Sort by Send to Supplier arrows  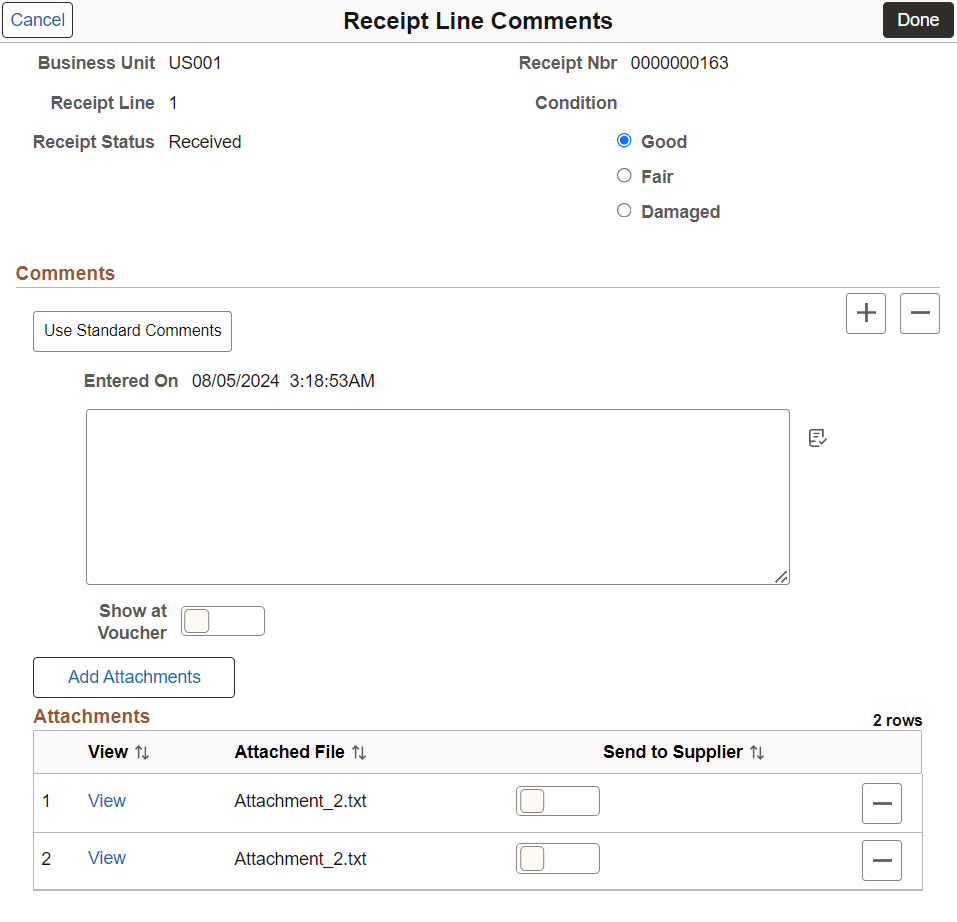(x=757, y=752)
